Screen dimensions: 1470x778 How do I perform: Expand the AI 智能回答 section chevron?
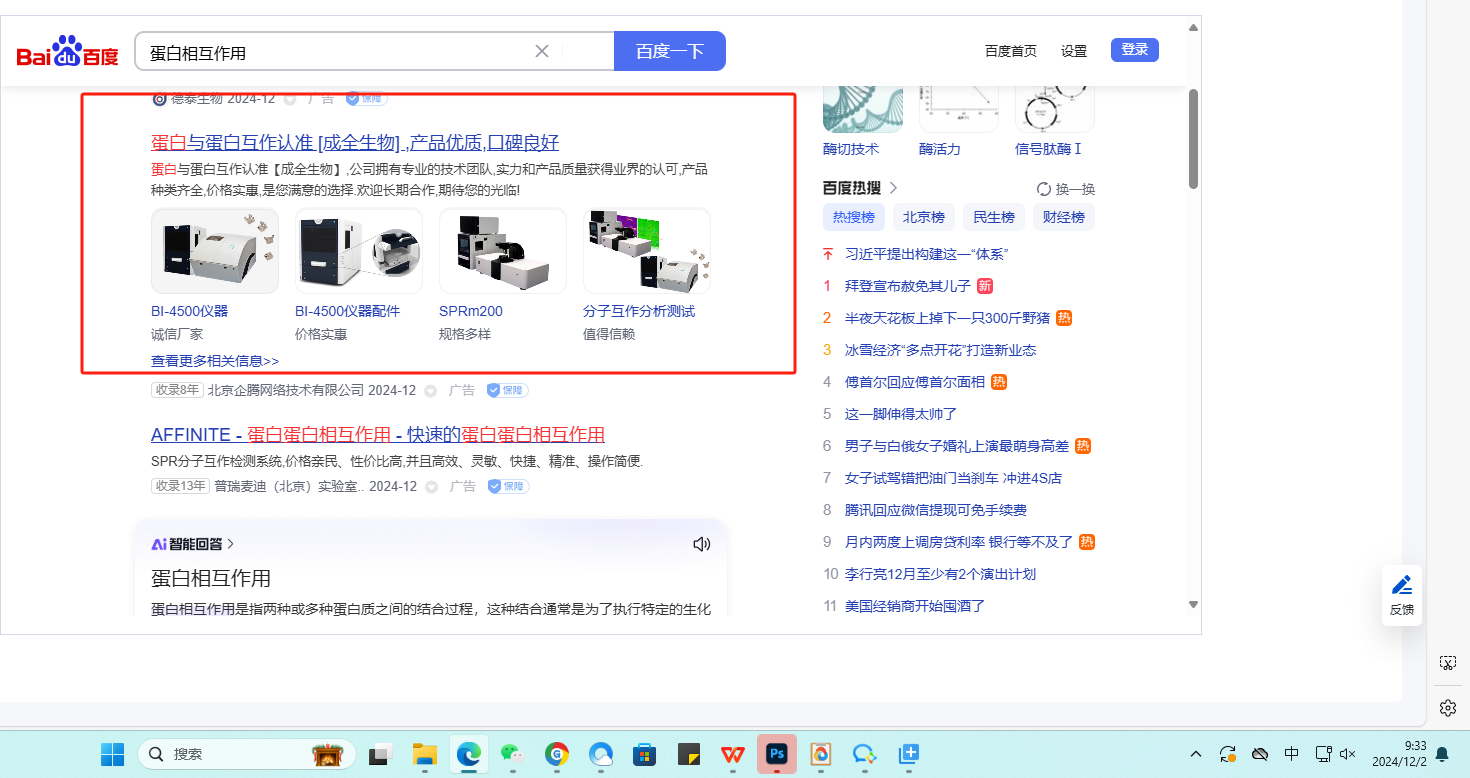tap(231, 544)
